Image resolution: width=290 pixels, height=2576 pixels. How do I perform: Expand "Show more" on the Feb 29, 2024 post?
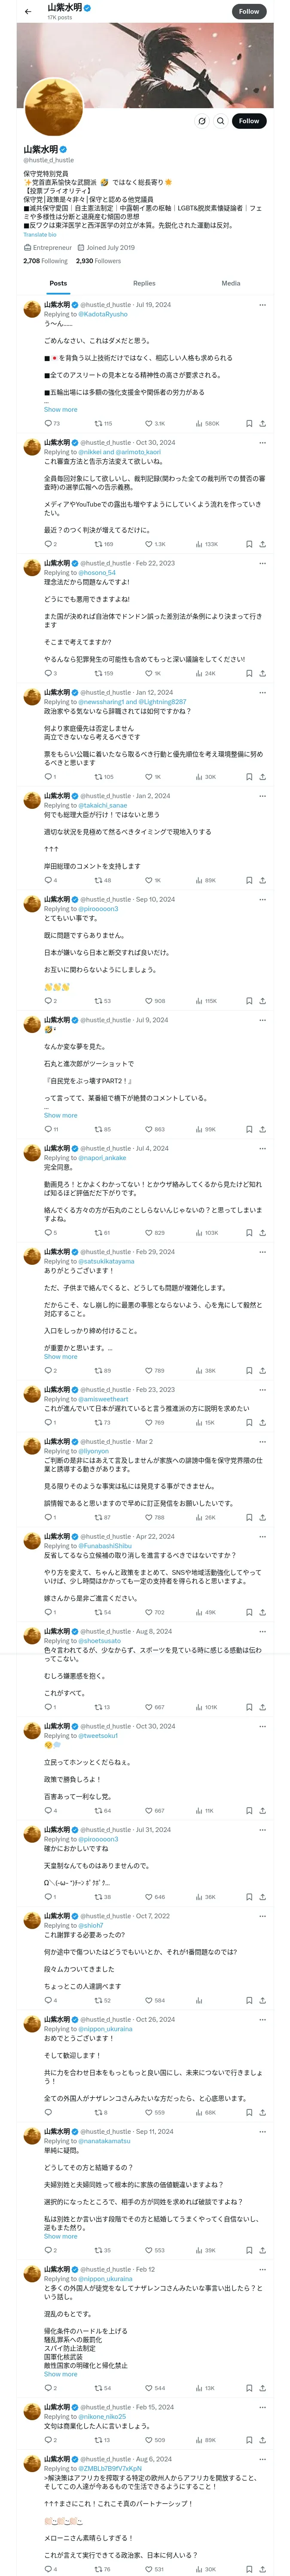60,1356
